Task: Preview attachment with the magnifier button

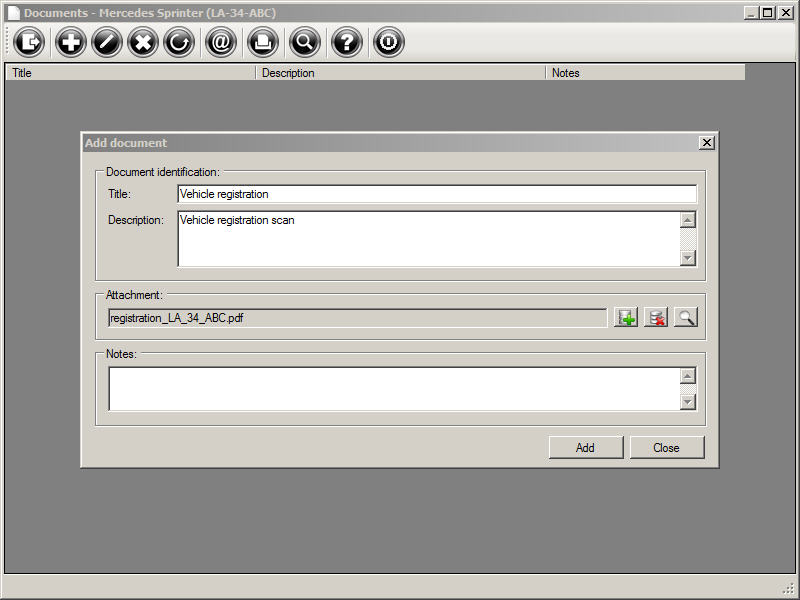Action: pyautogui.click(x=685, y=318)
